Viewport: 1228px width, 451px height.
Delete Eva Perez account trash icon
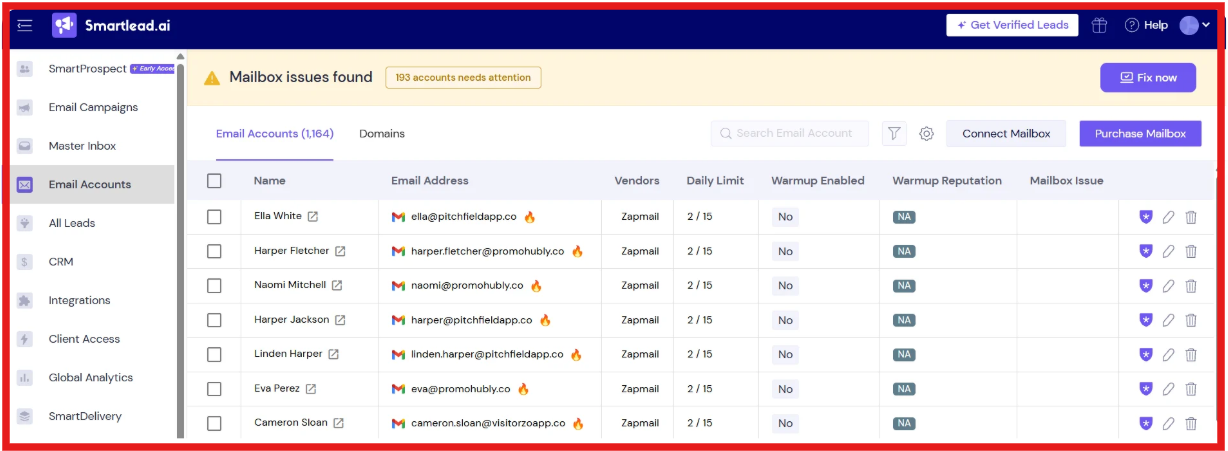[1191, 389]
